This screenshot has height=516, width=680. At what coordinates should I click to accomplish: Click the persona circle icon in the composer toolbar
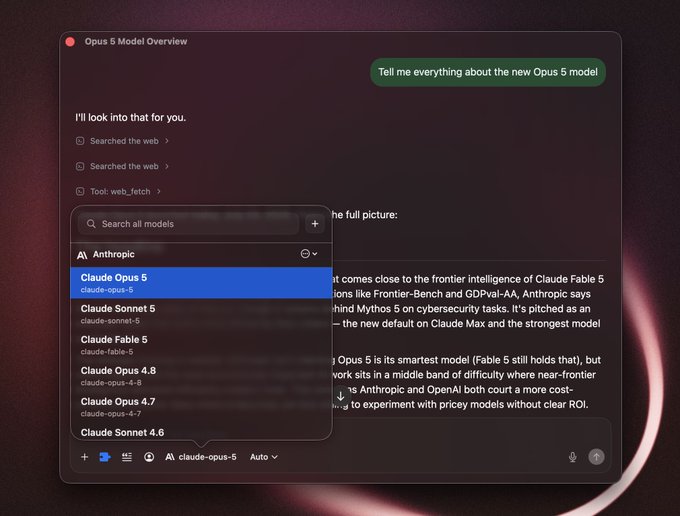click(x=149, y=457)
